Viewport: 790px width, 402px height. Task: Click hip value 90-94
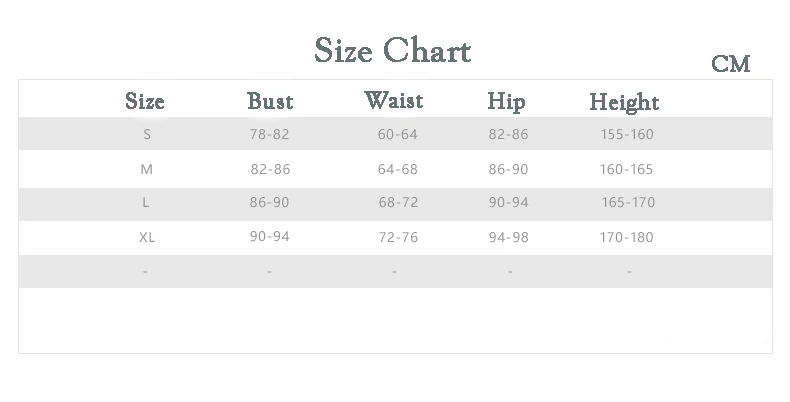[508, 202]
